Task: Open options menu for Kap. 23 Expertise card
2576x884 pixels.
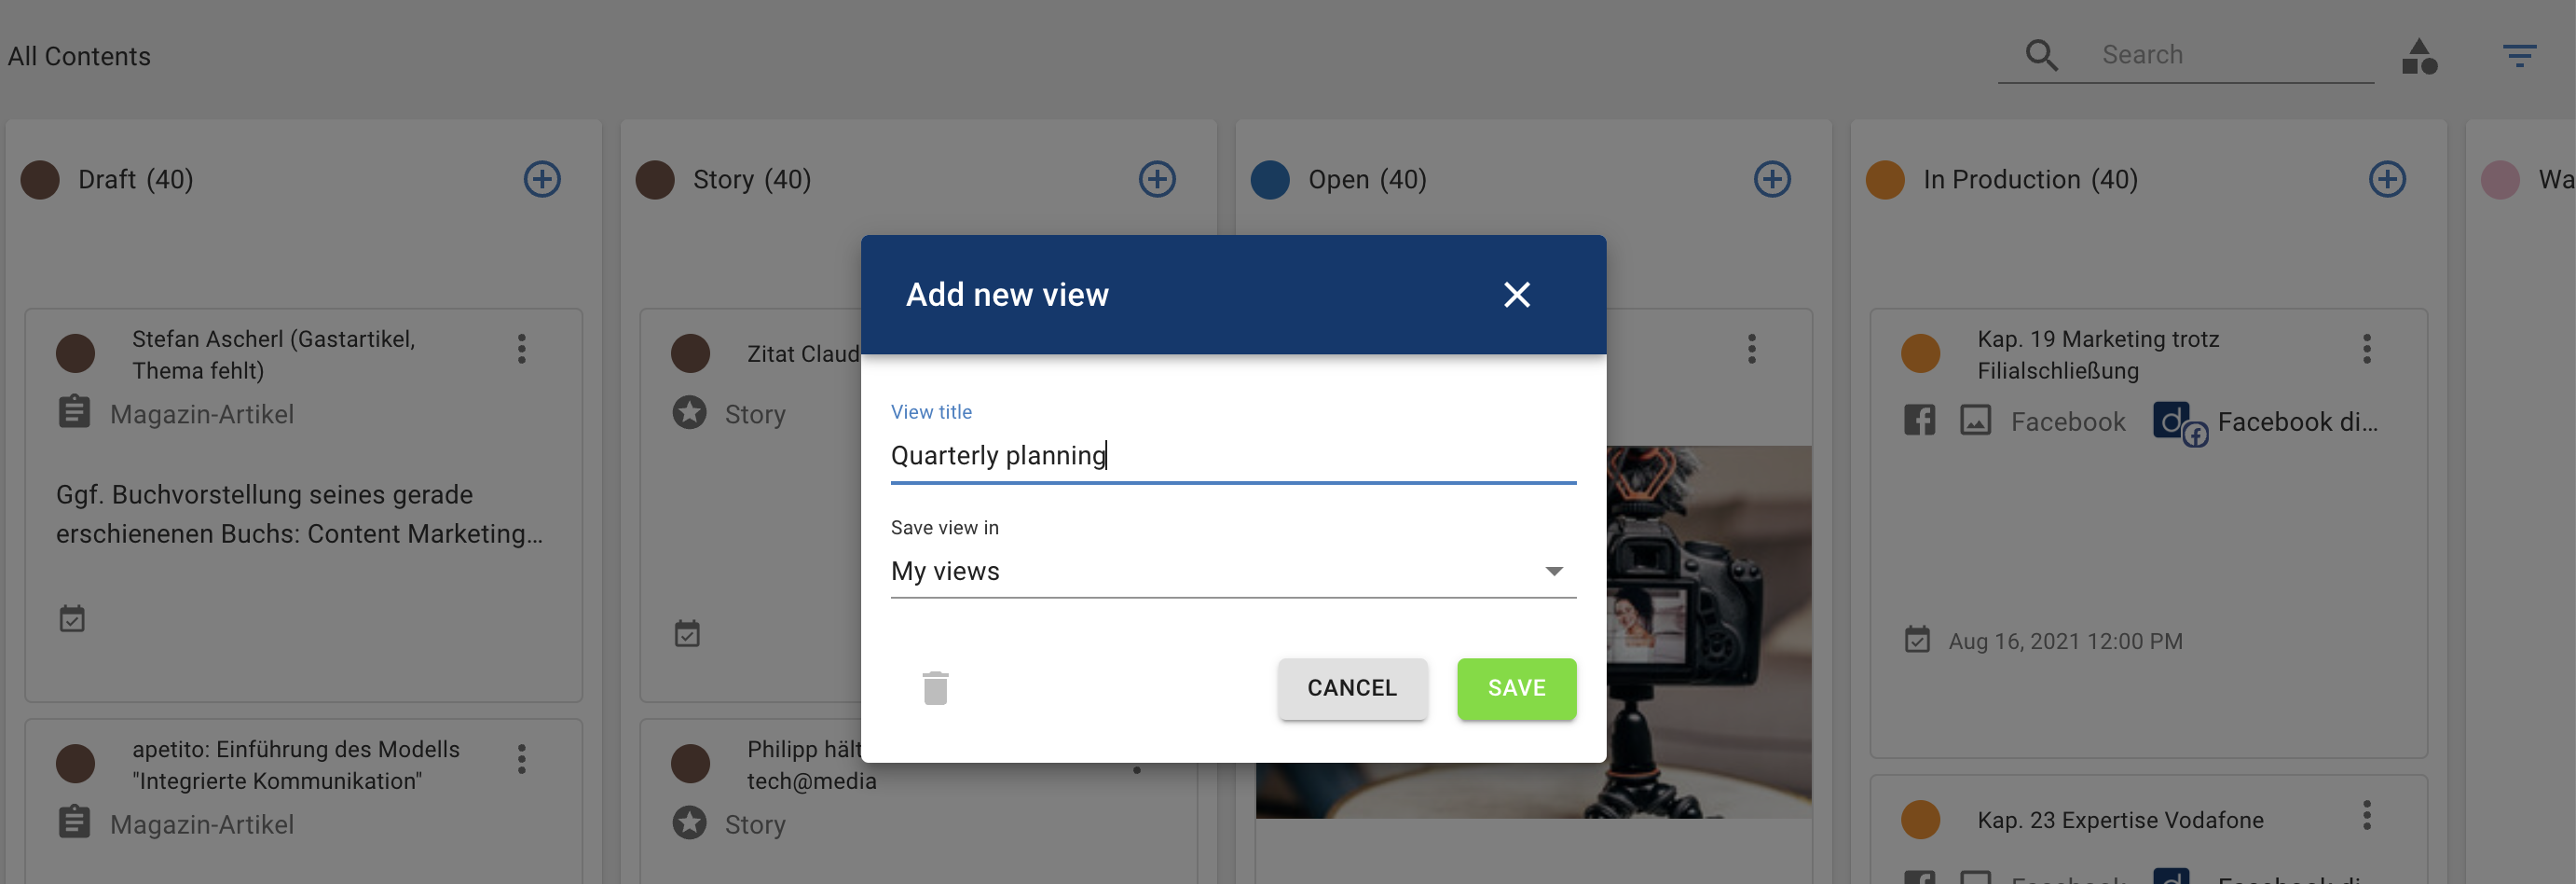Action: point(2366,815)
